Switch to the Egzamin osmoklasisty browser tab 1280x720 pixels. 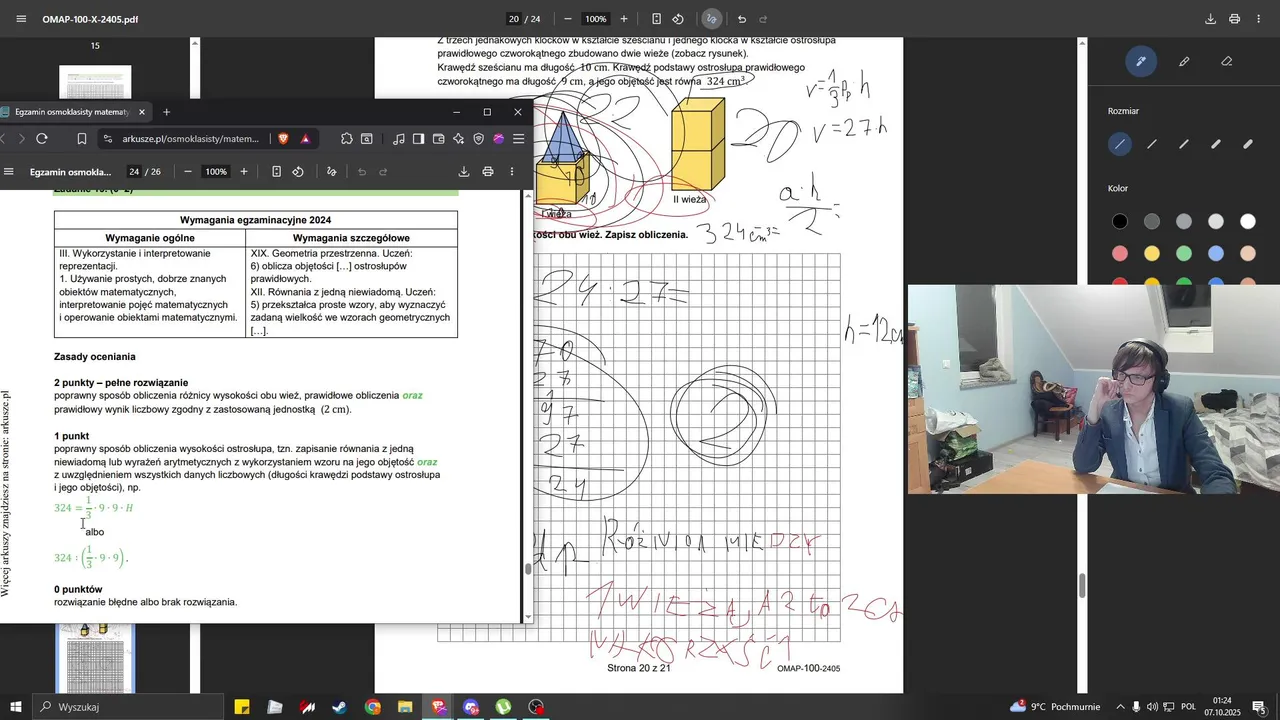[71, 112]
